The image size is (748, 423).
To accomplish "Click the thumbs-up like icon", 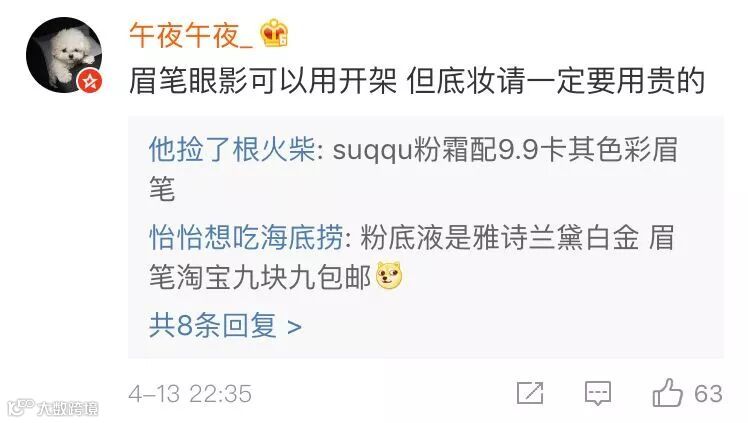I will tap(668, 393).
